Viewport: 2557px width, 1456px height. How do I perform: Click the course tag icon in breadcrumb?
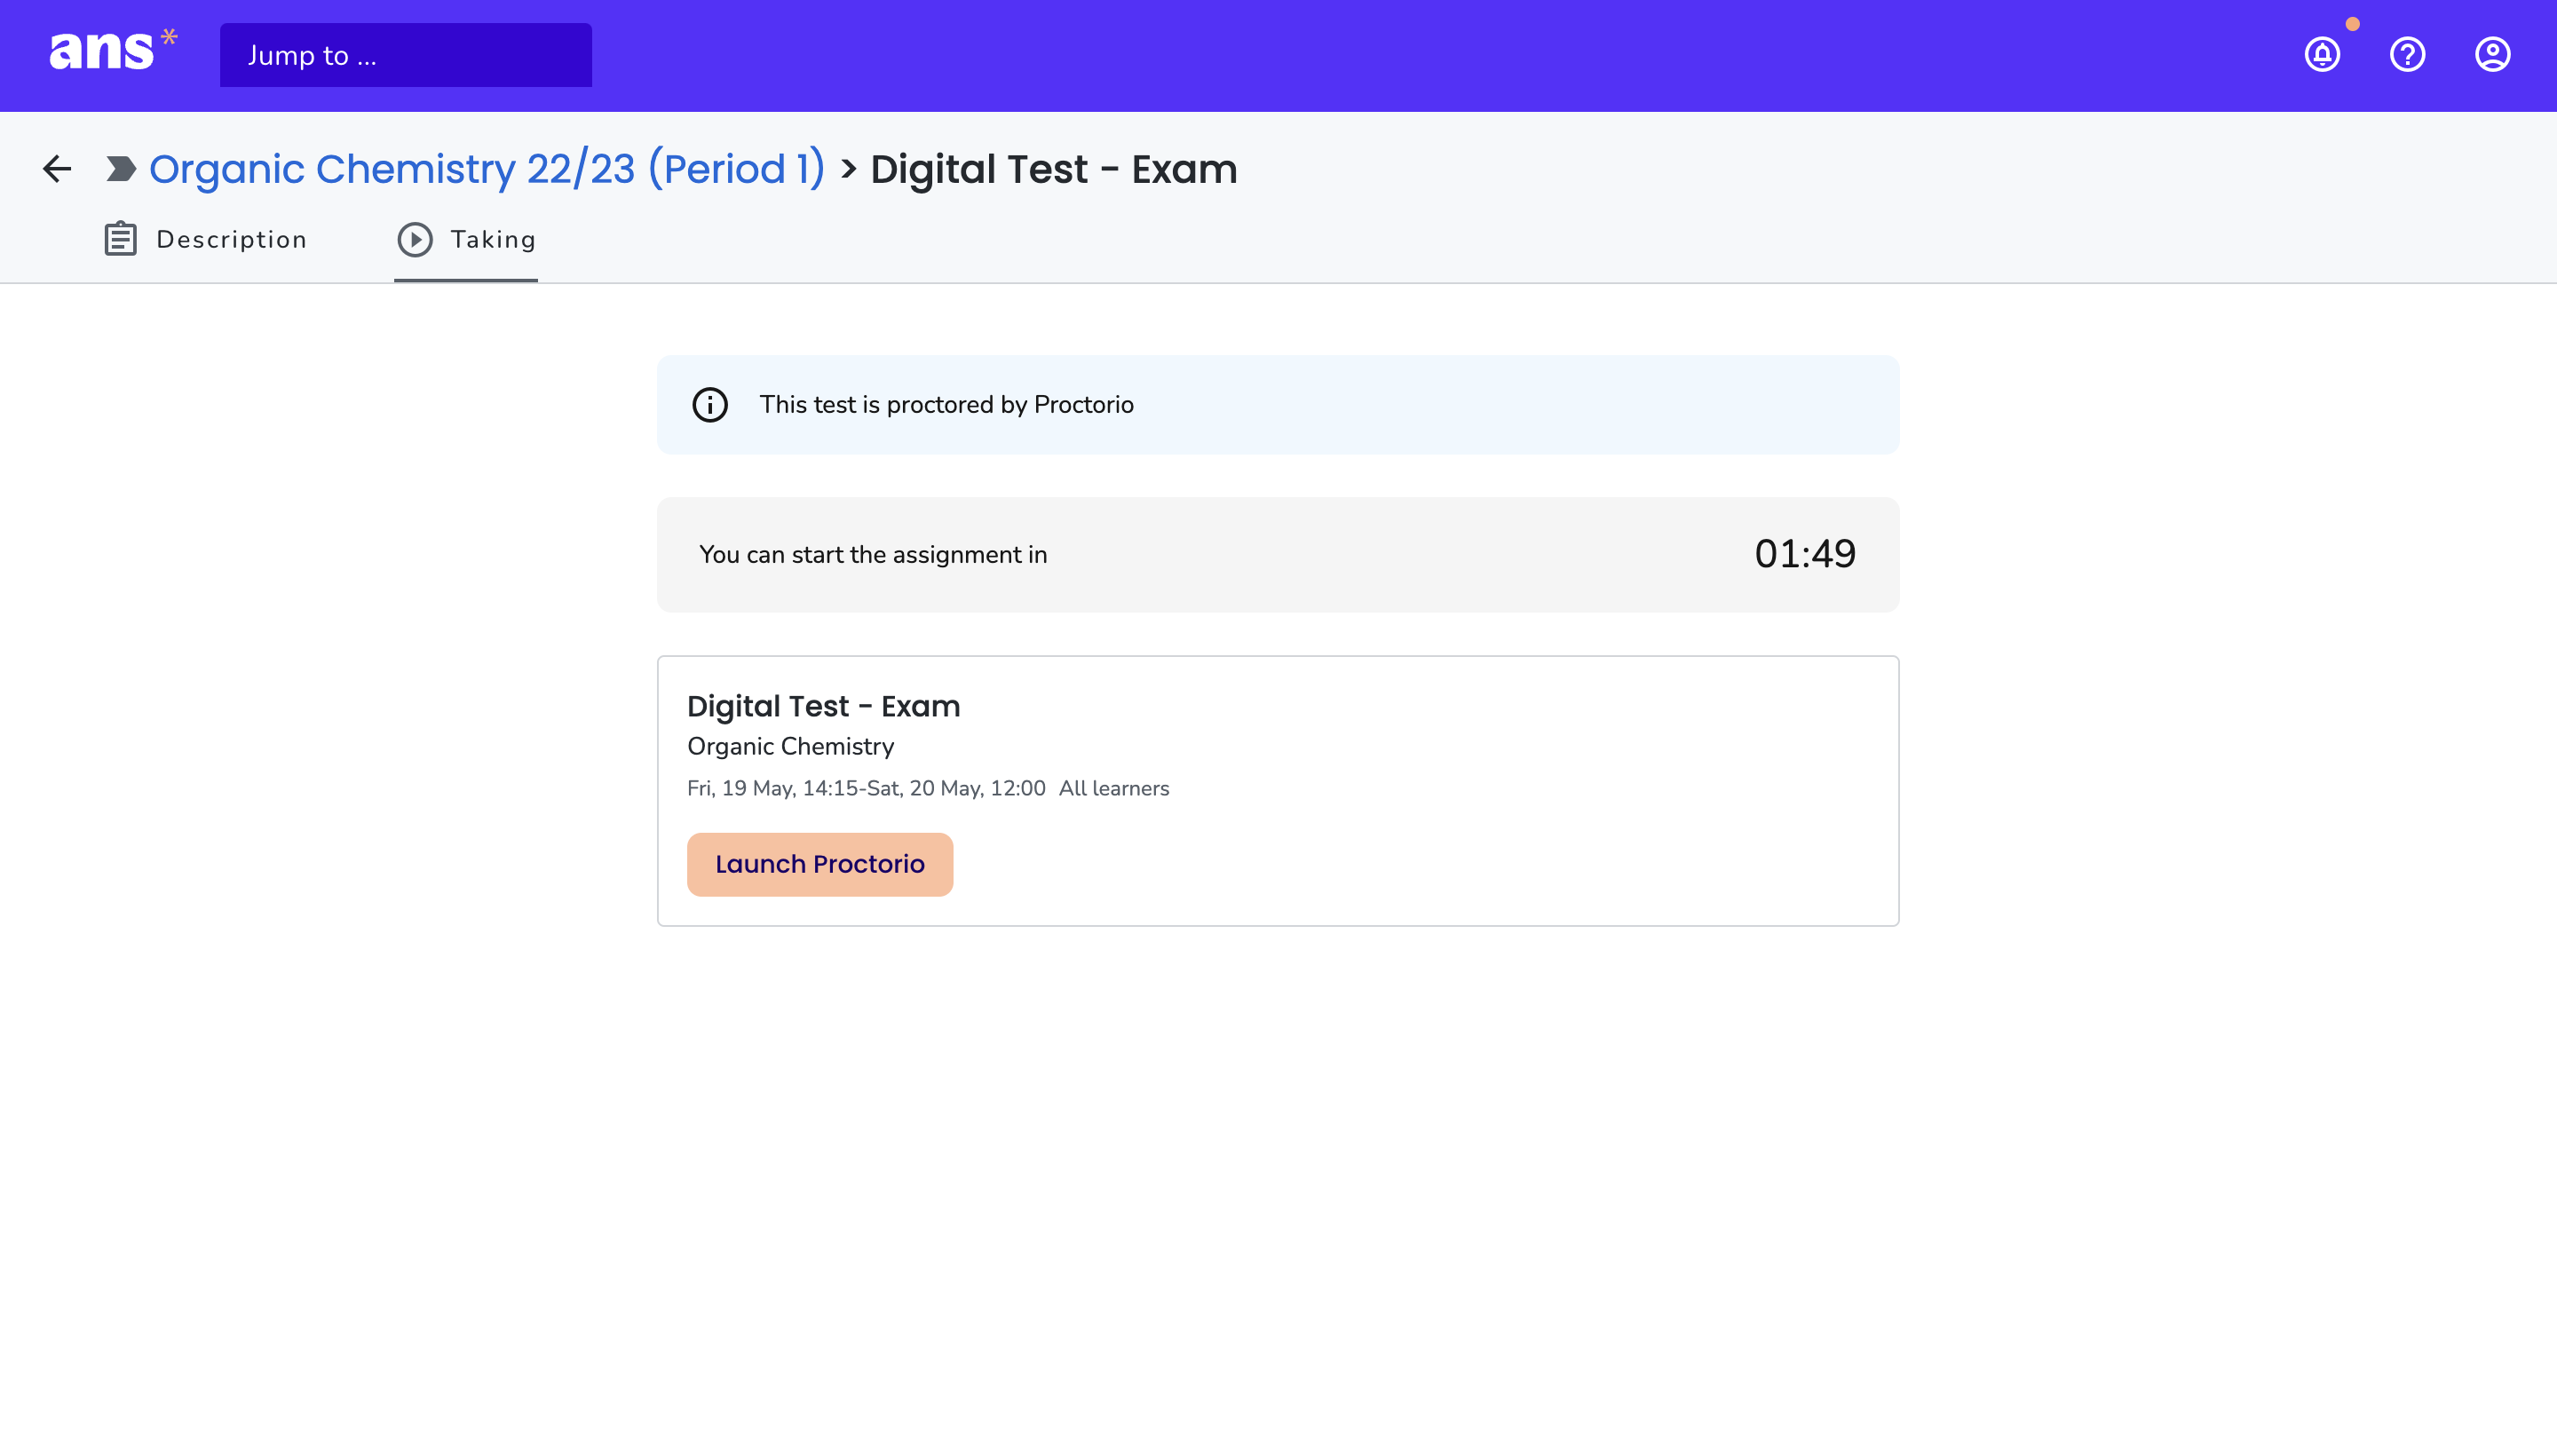(x=121, y=169)
